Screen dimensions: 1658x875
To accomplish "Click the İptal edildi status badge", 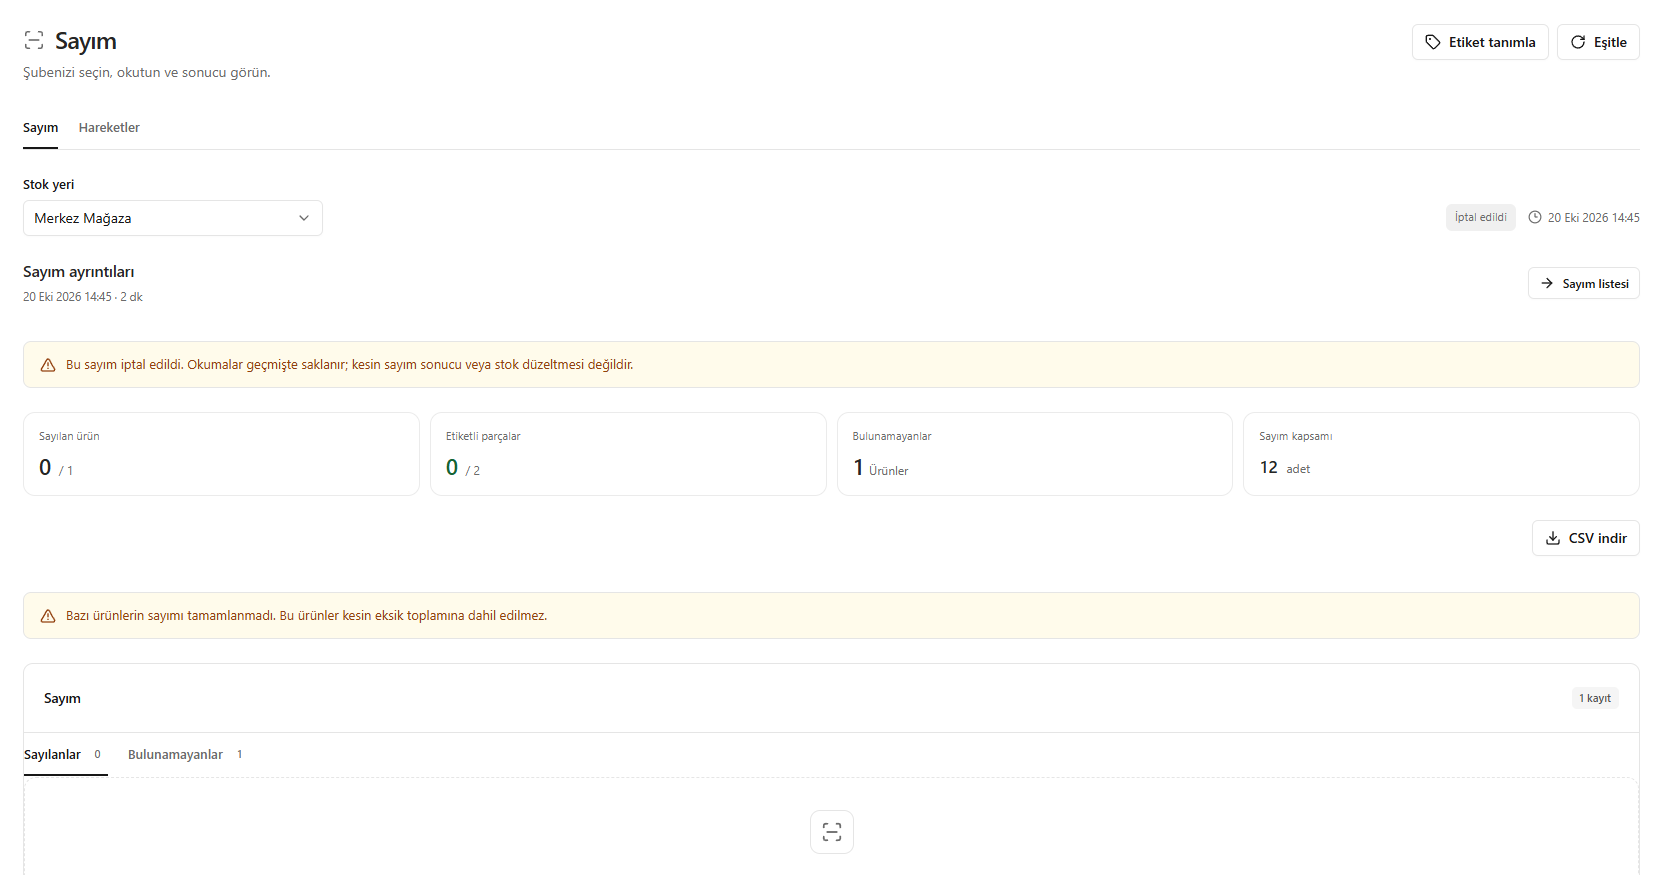I will tap(1481, 217).
